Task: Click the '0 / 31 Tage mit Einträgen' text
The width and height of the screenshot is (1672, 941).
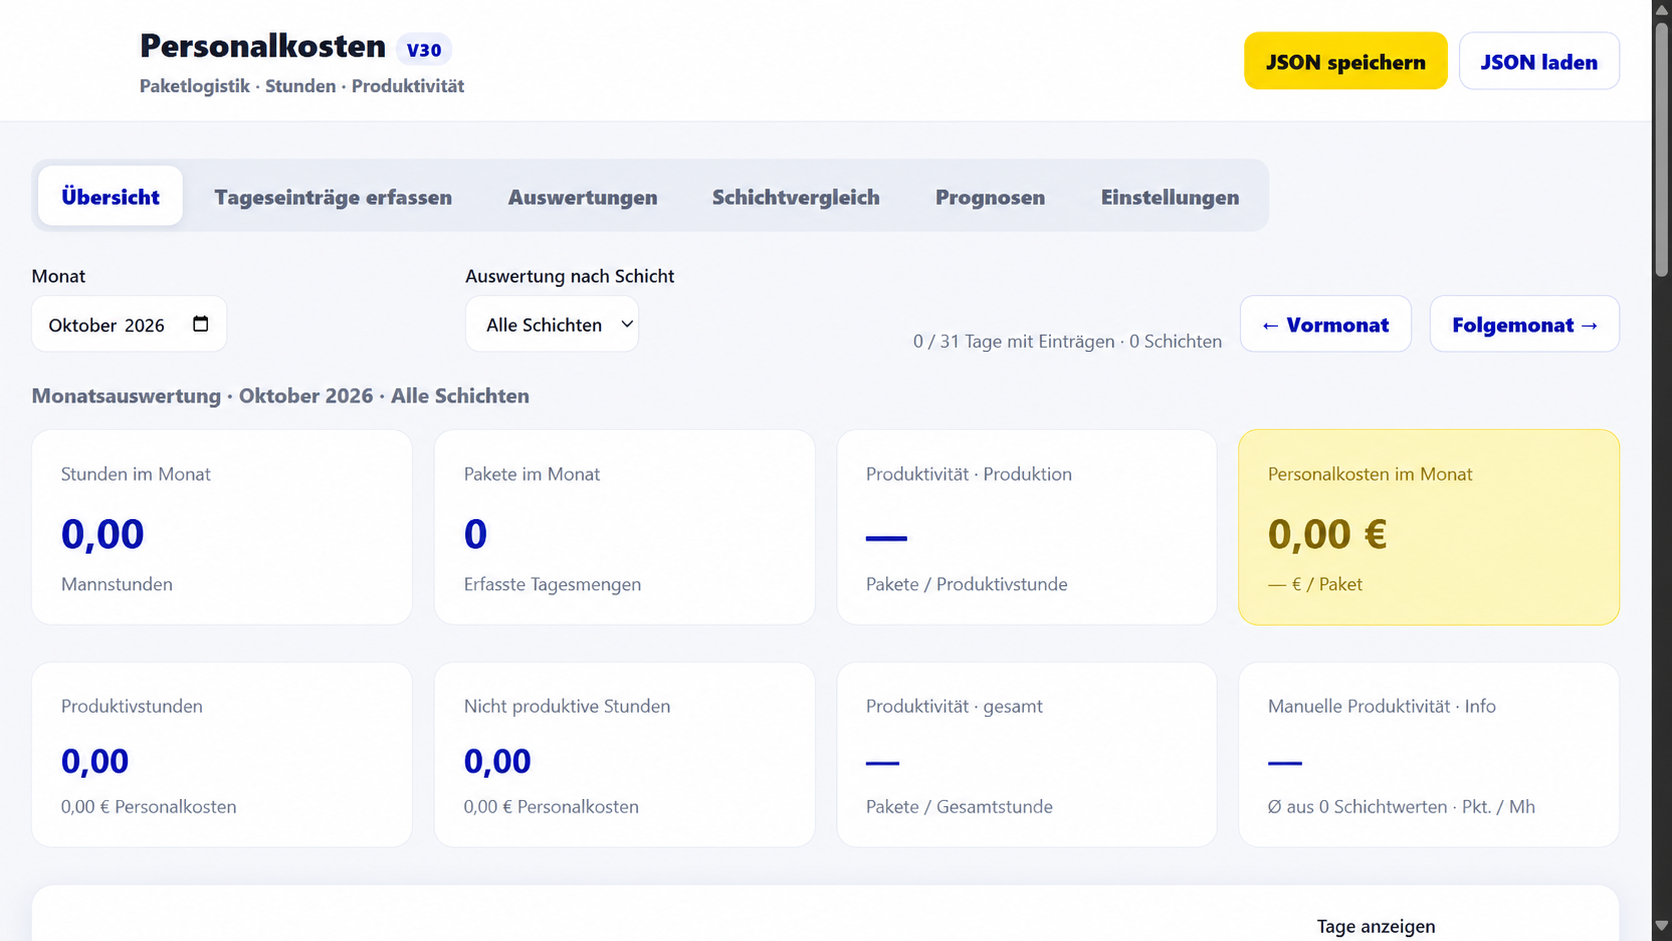Action: pyautogui.click(x=1014, y=341)
